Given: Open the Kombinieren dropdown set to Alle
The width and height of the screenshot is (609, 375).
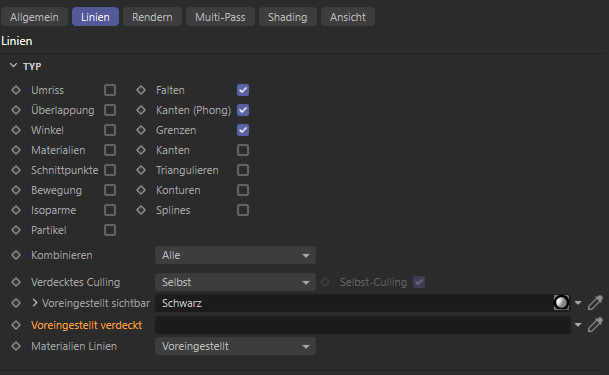Looking at the screenshot, I should tap(235, 255).
